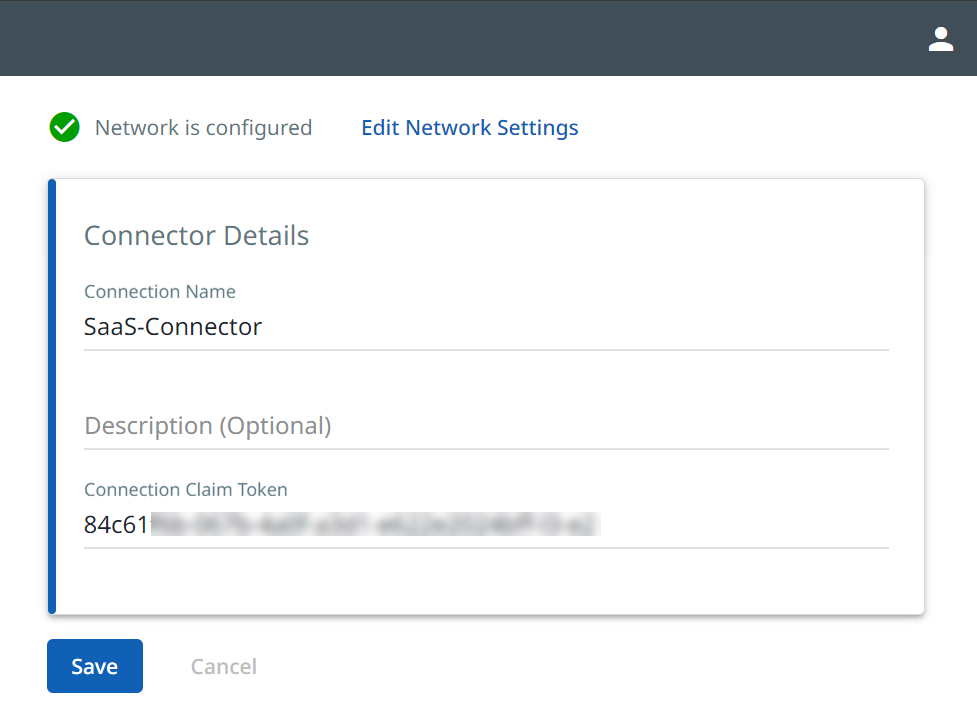
Task: Click the word "Description" in placeholder
Action: 148,426
